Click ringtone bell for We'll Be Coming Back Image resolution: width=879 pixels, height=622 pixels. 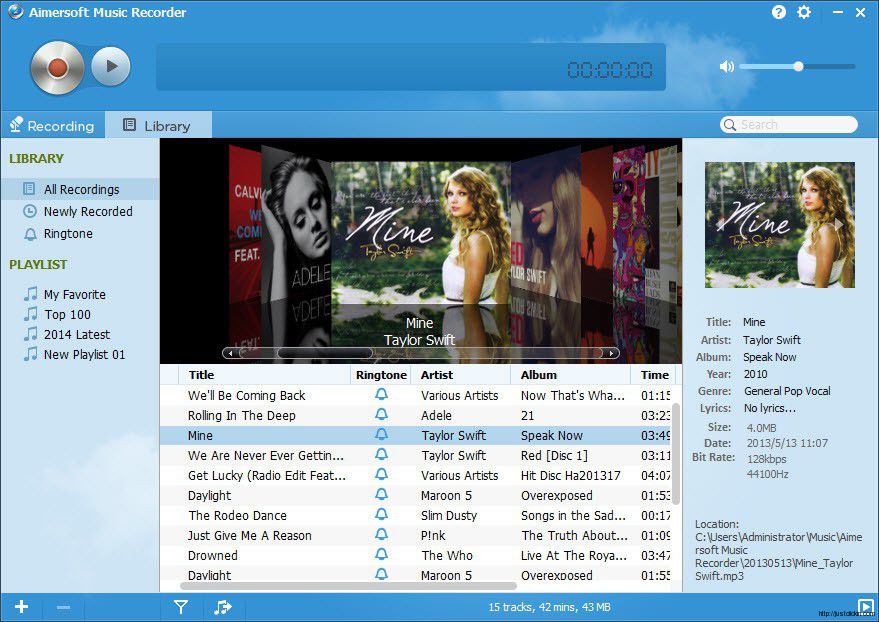point(381,394)
